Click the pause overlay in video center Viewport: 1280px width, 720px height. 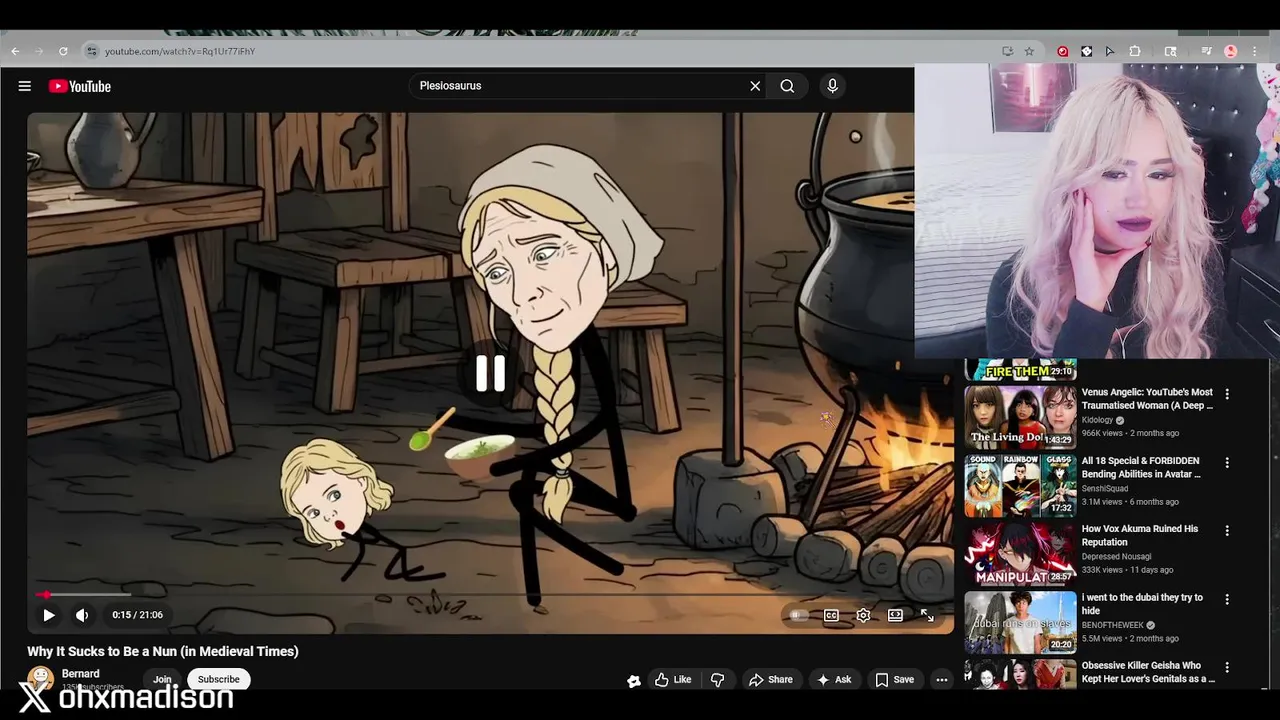point(490,373)
